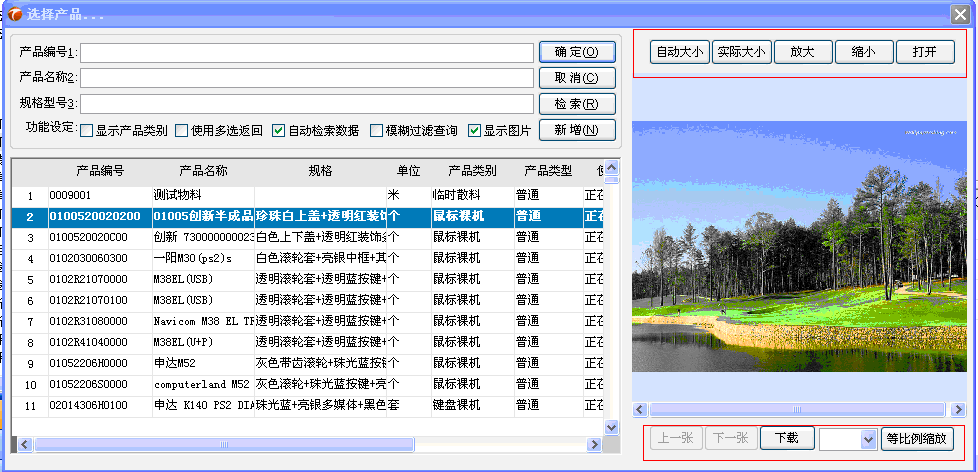Select 实际大小 actual size button
The height and width of the screenshot is (472, 978).
point(741,52)
